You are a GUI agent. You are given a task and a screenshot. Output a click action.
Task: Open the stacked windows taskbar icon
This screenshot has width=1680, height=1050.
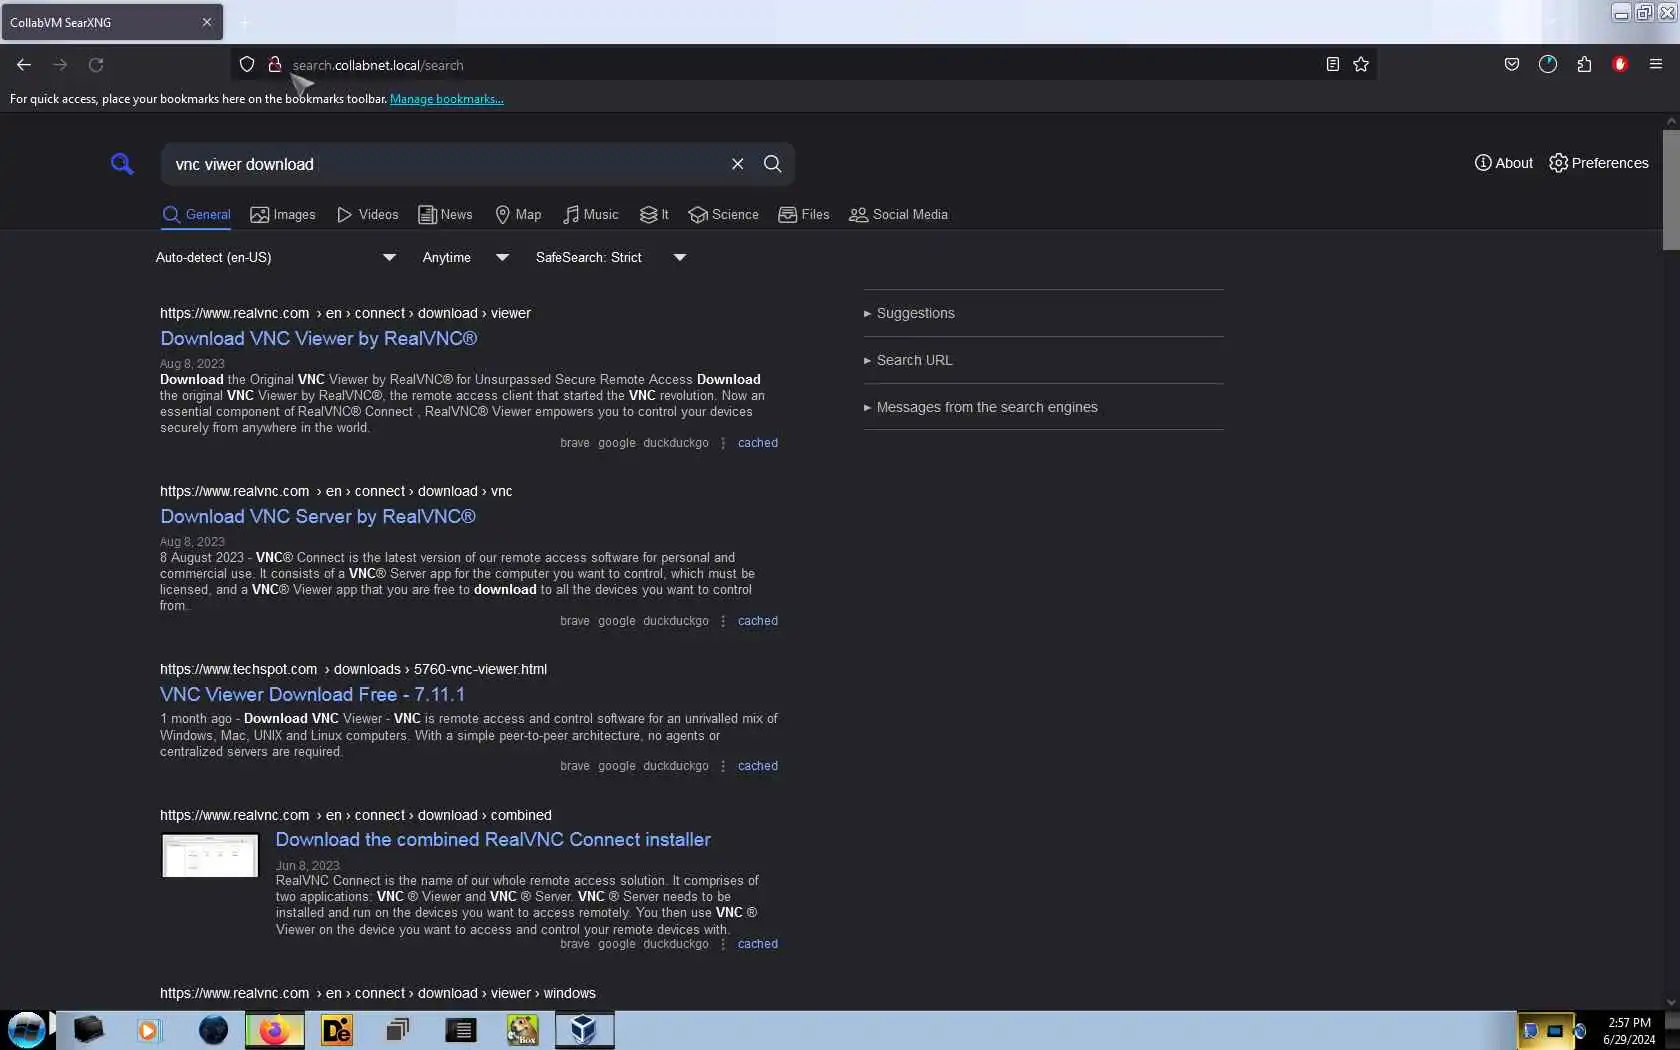coord(398,1030)
